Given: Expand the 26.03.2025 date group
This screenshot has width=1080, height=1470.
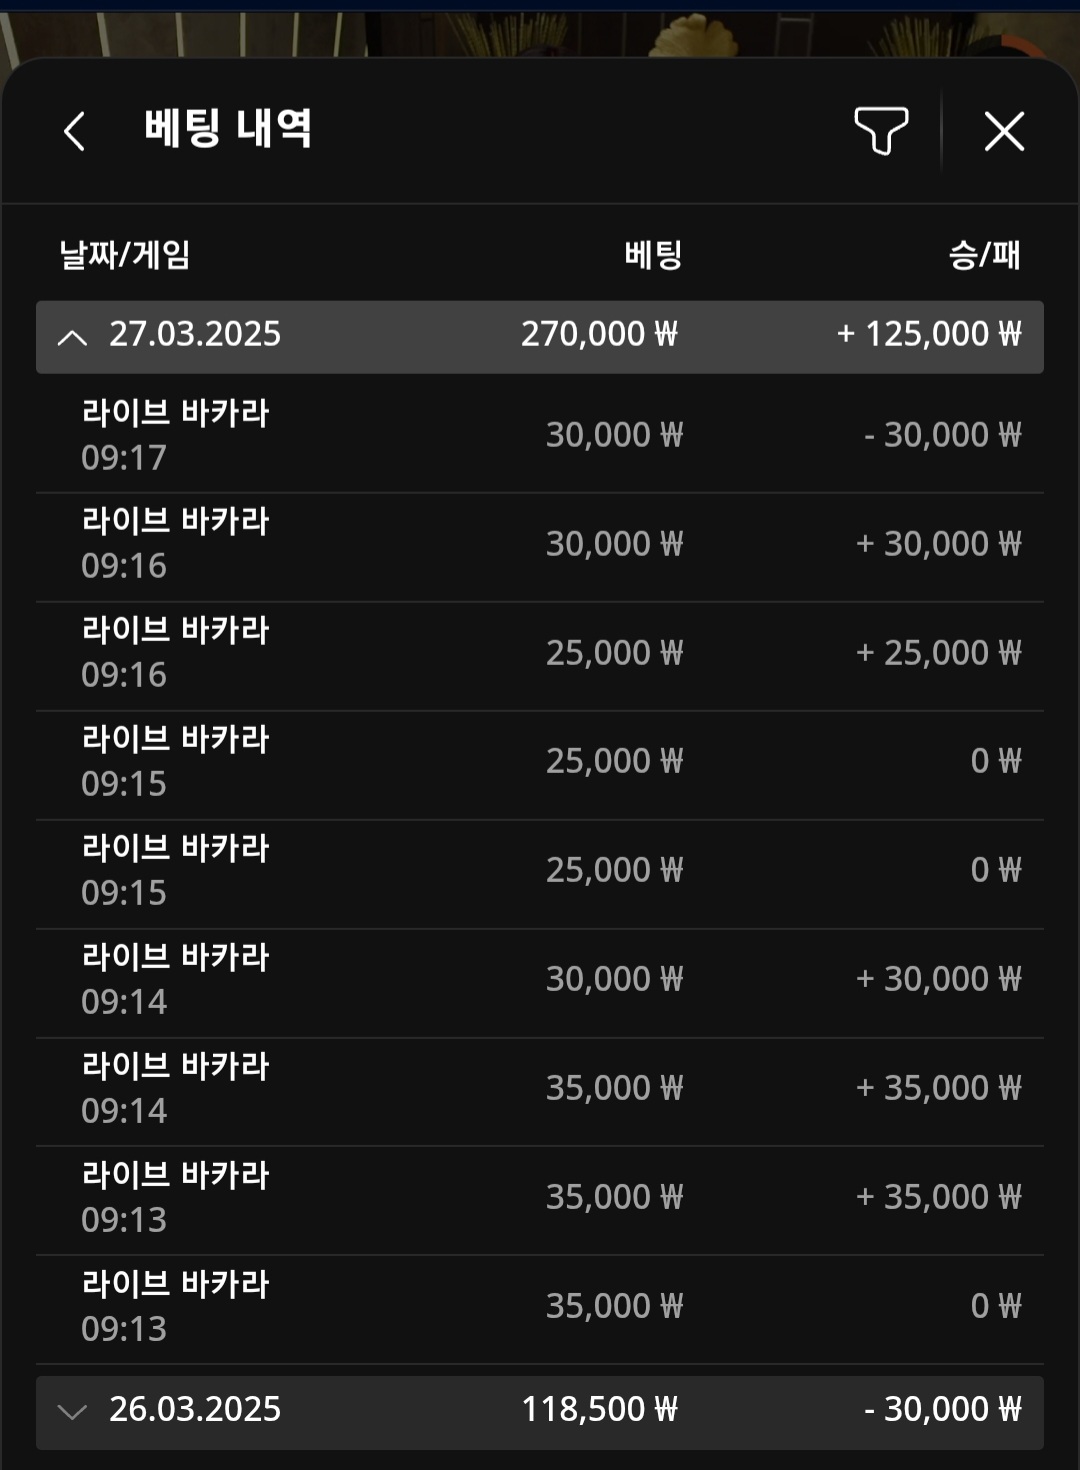Looking at the screenshot, I should 72,1411.
